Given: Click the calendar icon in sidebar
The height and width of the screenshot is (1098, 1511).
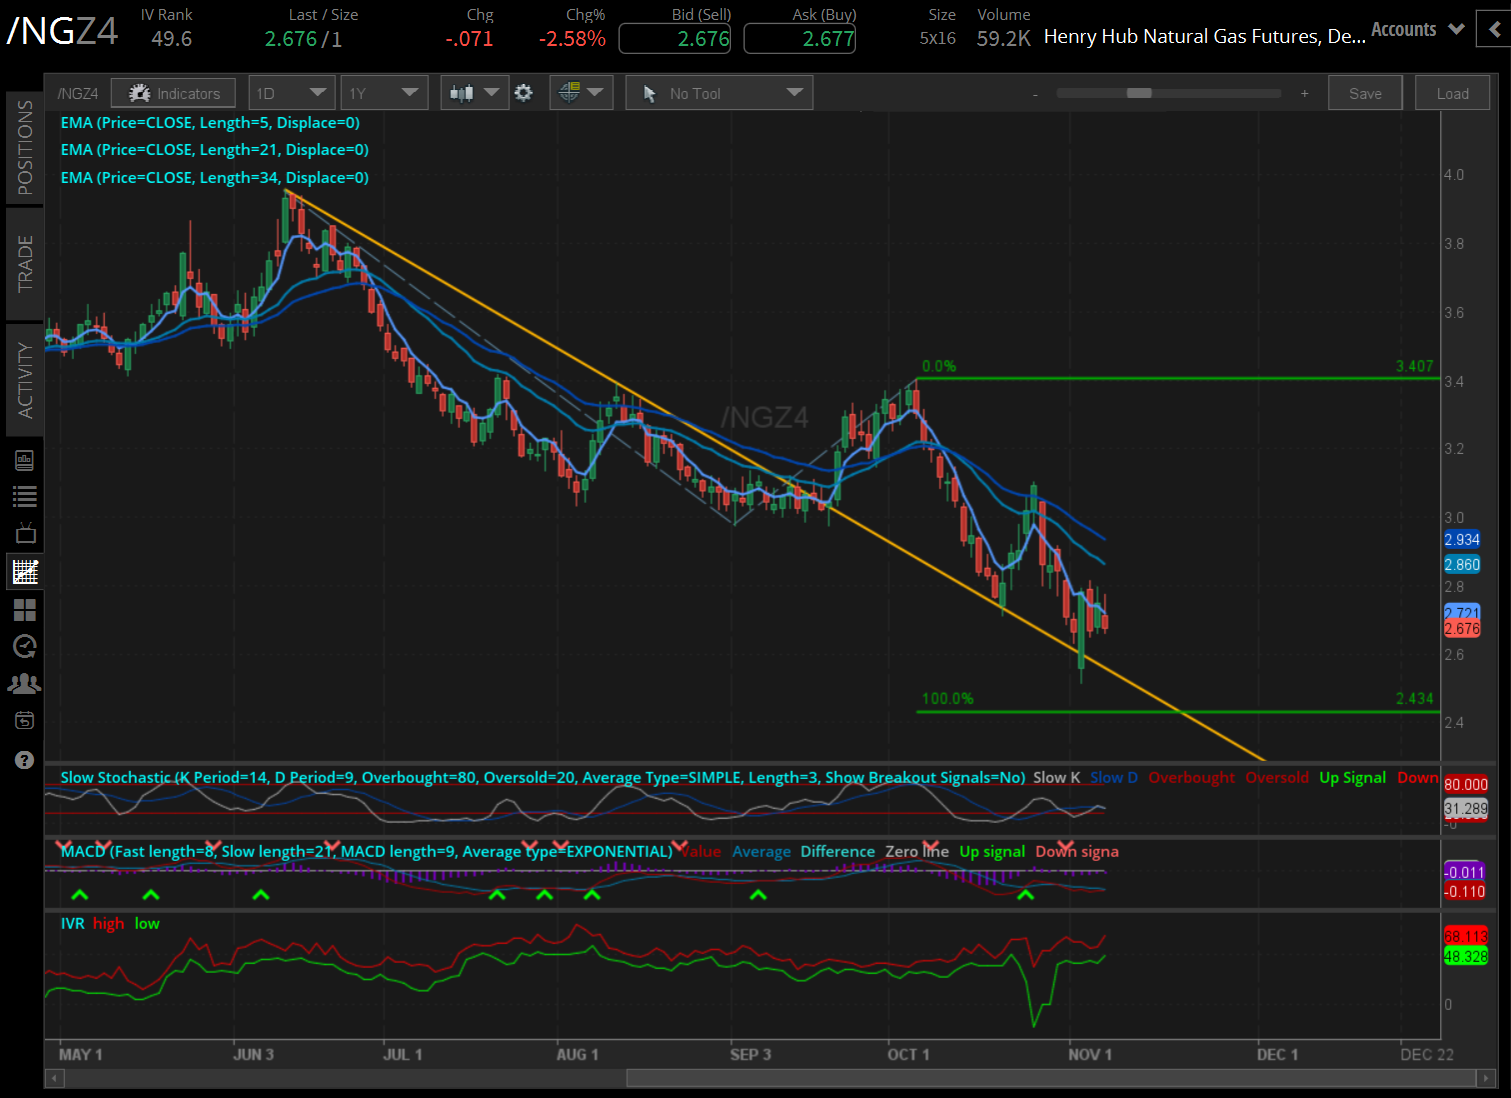Looking at the screenshot, I should pyautogui.click(x=25, y=720).
